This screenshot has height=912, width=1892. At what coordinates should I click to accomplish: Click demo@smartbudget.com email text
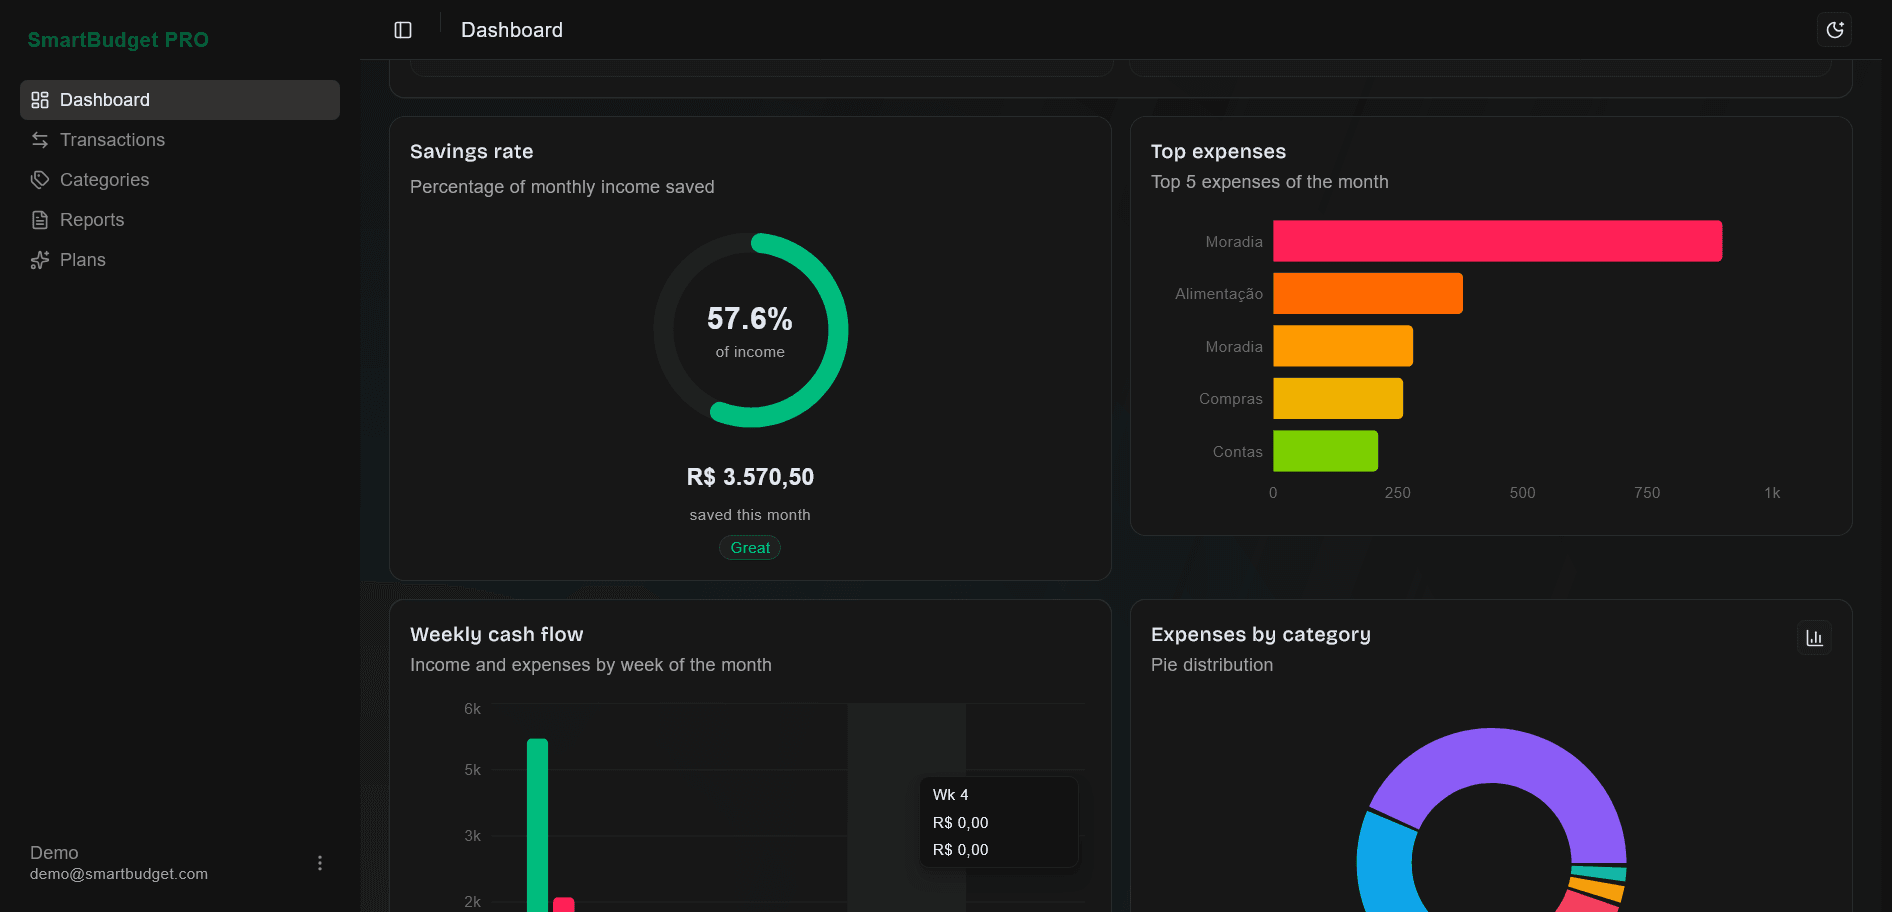pyautogui.click(x=119, y=874)
